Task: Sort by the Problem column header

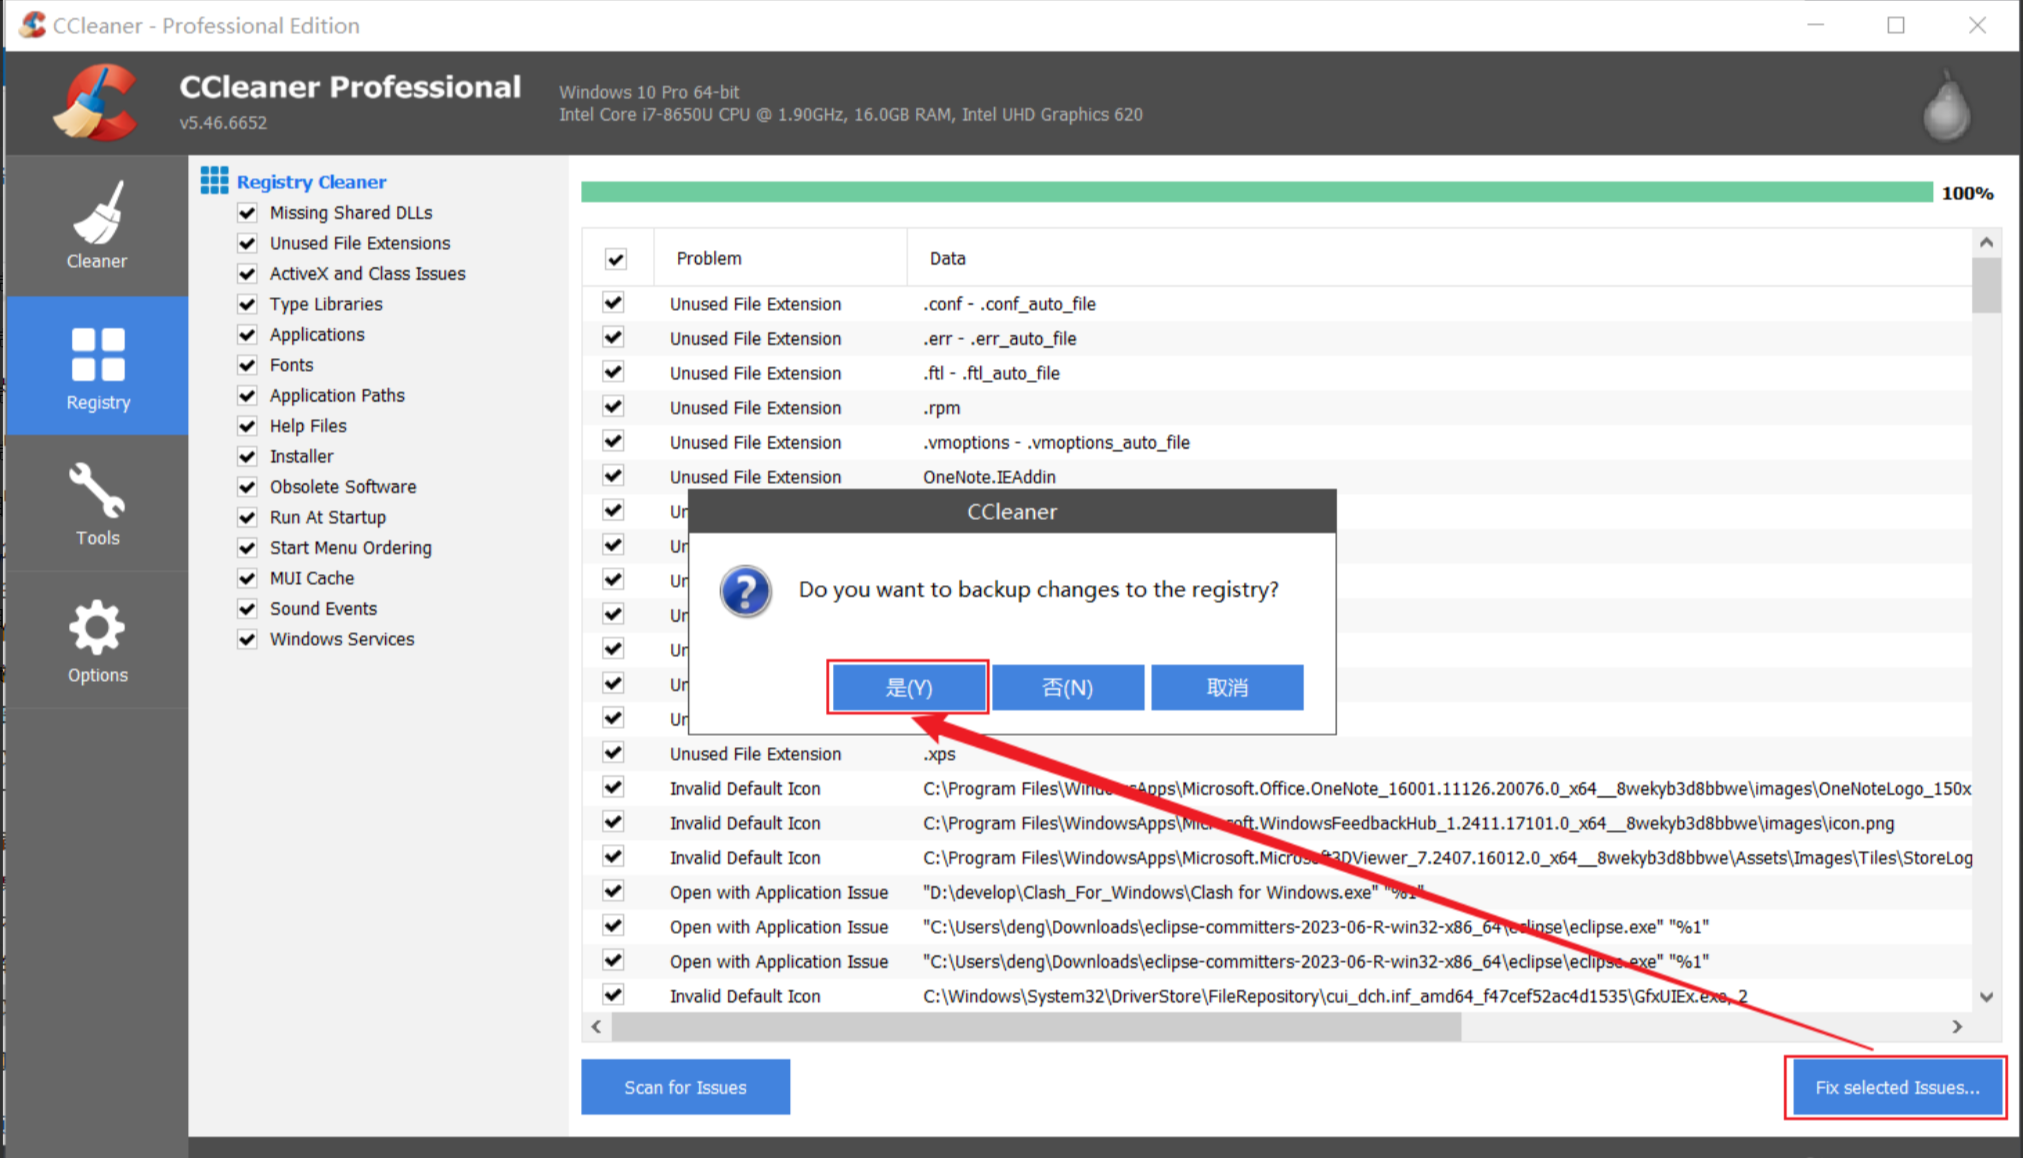Action: 709,259
